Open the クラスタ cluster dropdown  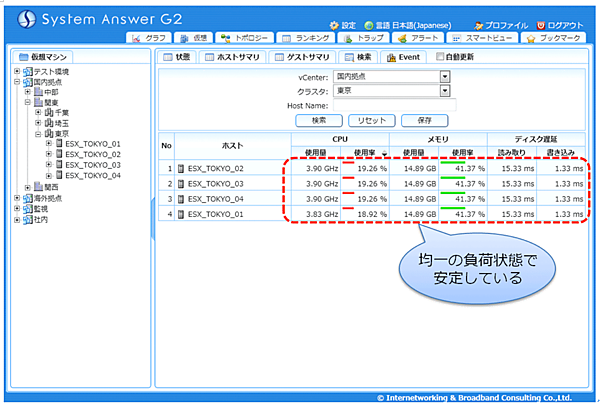[x=444, y=90]
